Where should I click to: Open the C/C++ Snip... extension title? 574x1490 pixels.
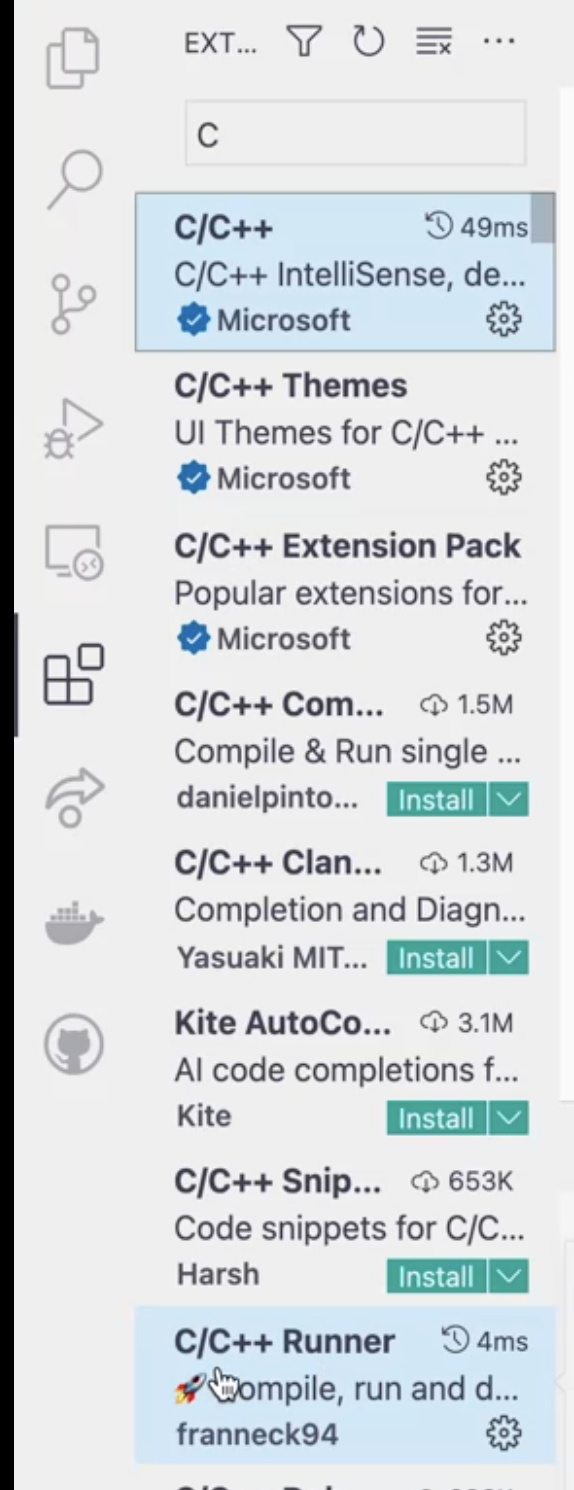tap(277, 1182)
